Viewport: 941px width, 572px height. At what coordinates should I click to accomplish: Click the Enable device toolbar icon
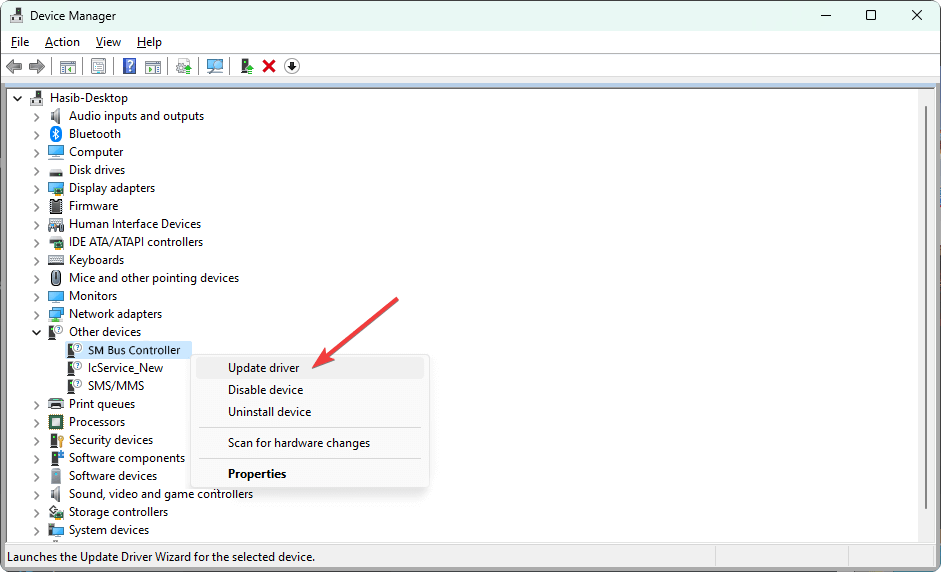pyautogui.click(x=247, y=66)
